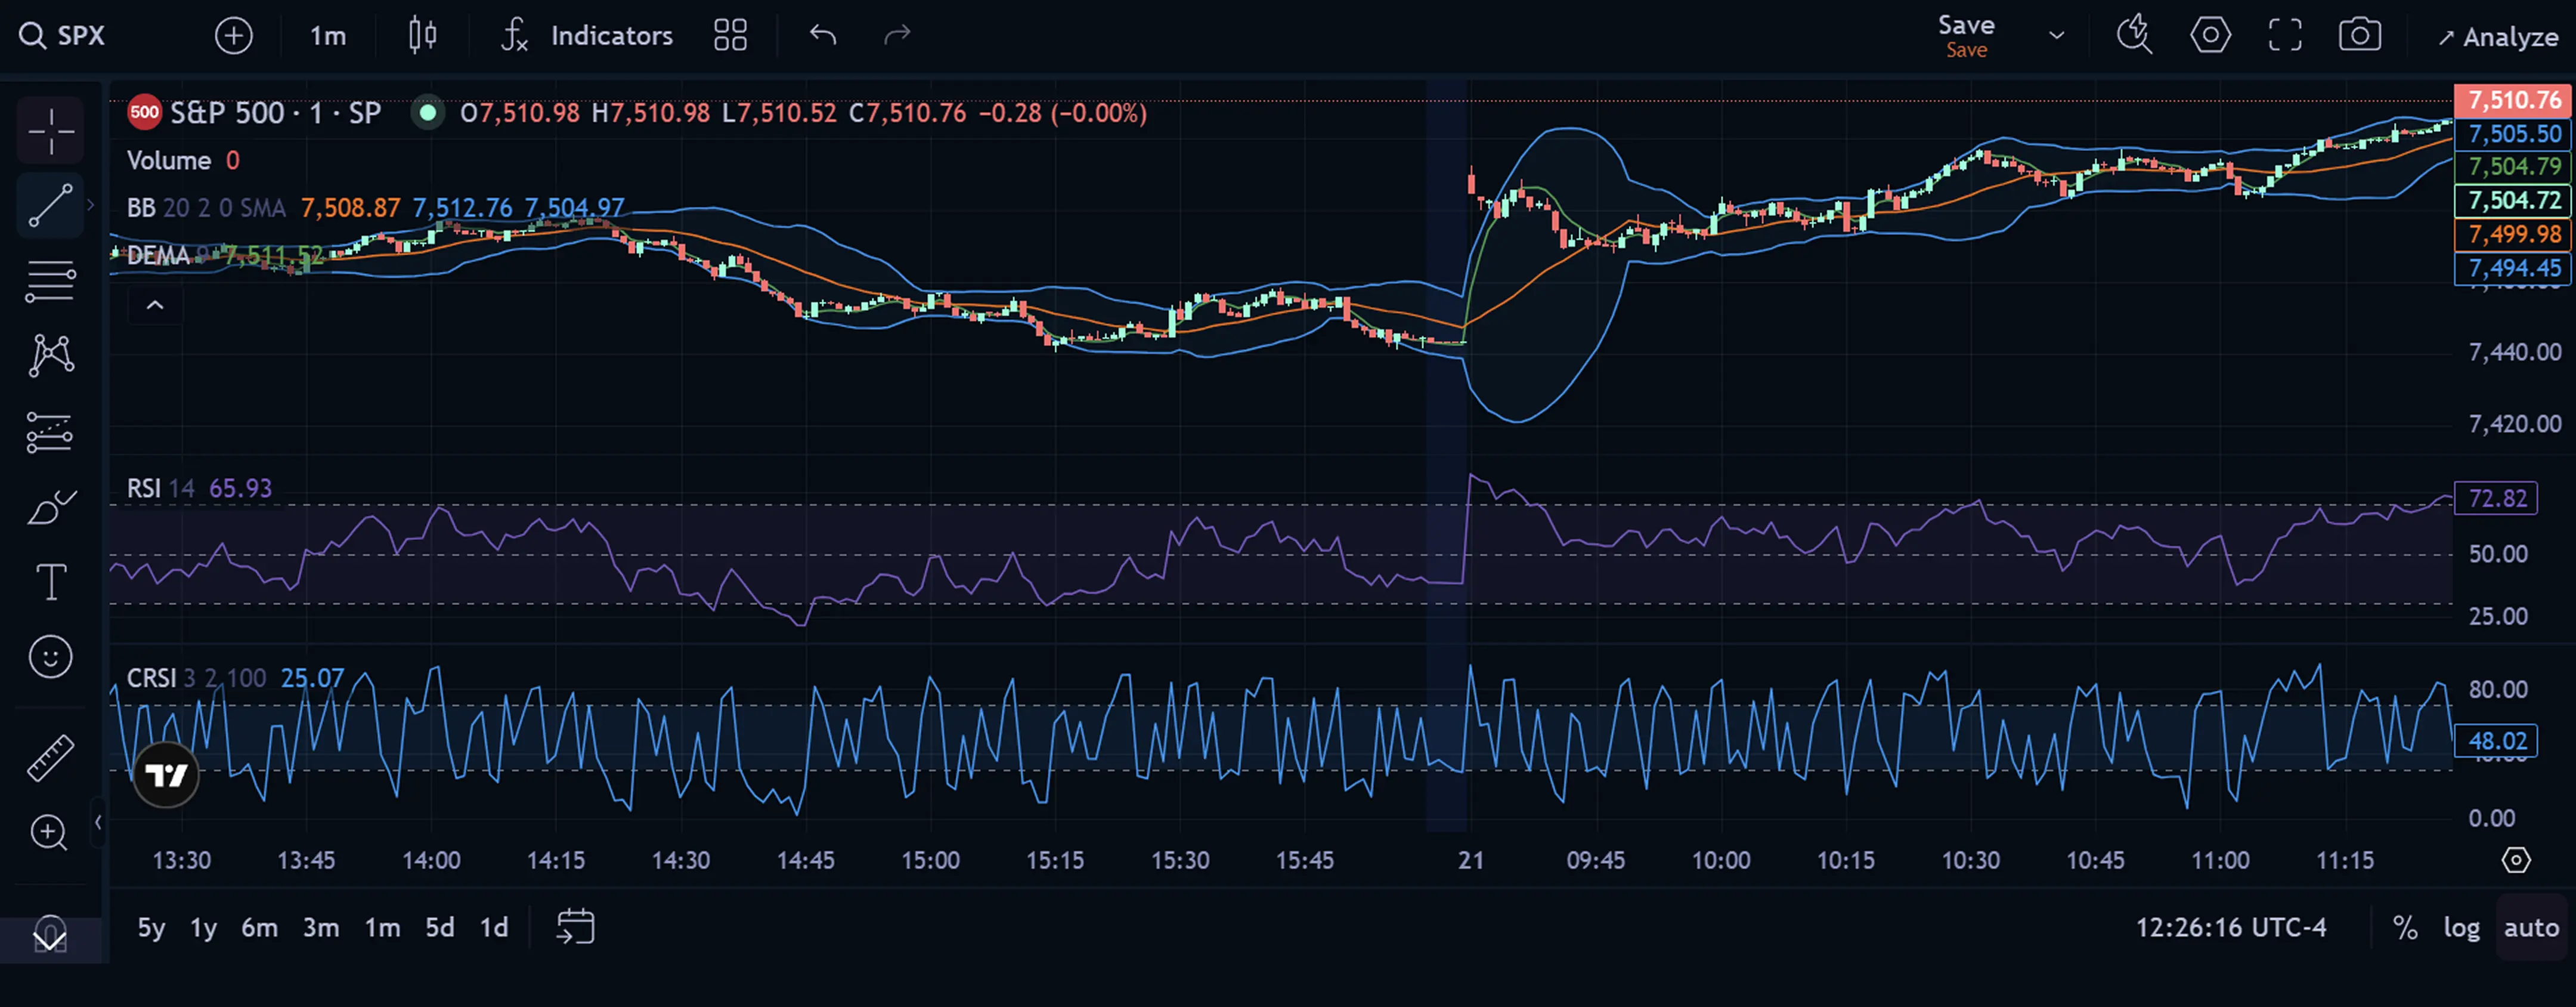
Task: Undo the last chart action
Action: 823,36
